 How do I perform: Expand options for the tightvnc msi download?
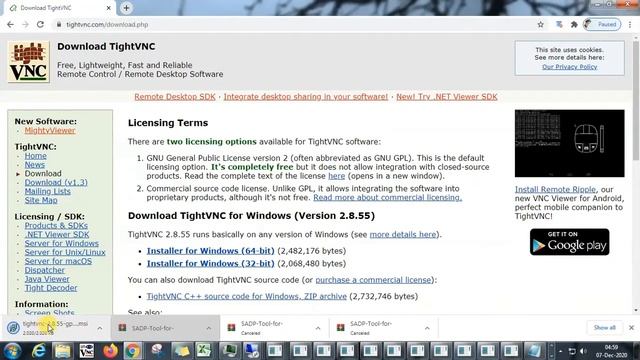[x=100, y=328]
